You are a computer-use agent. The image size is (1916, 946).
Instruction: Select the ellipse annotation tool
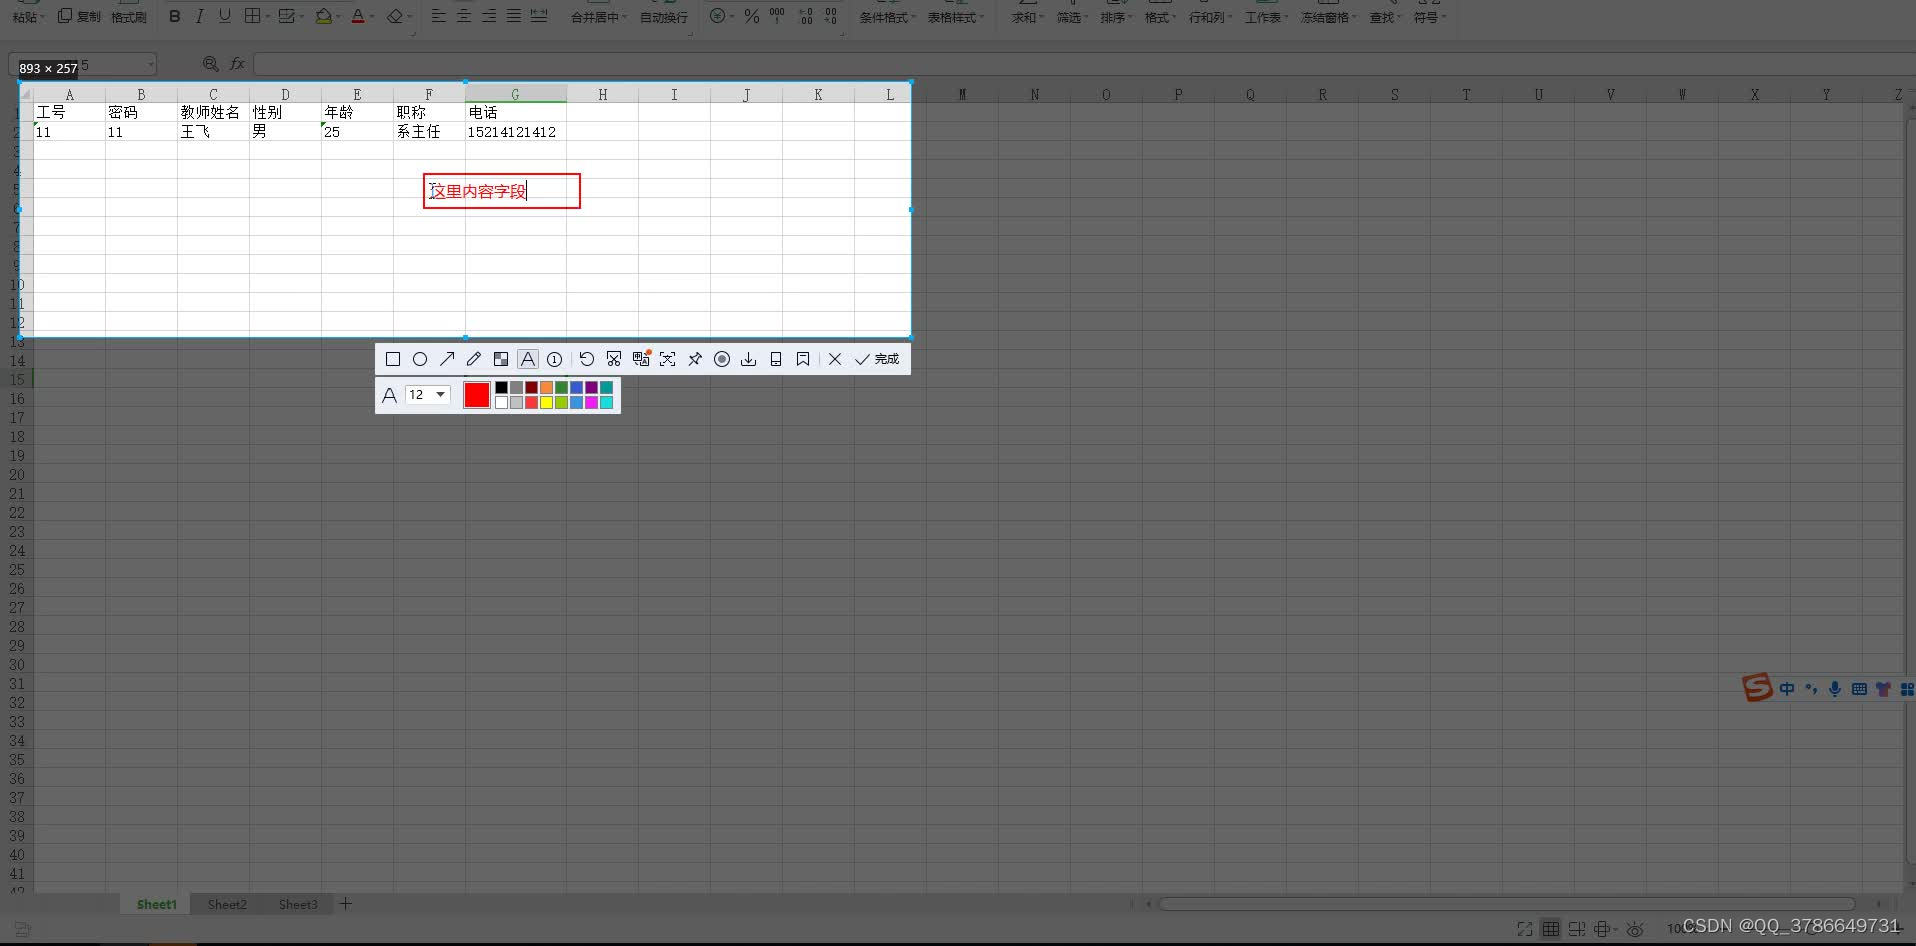coord(420,359)
